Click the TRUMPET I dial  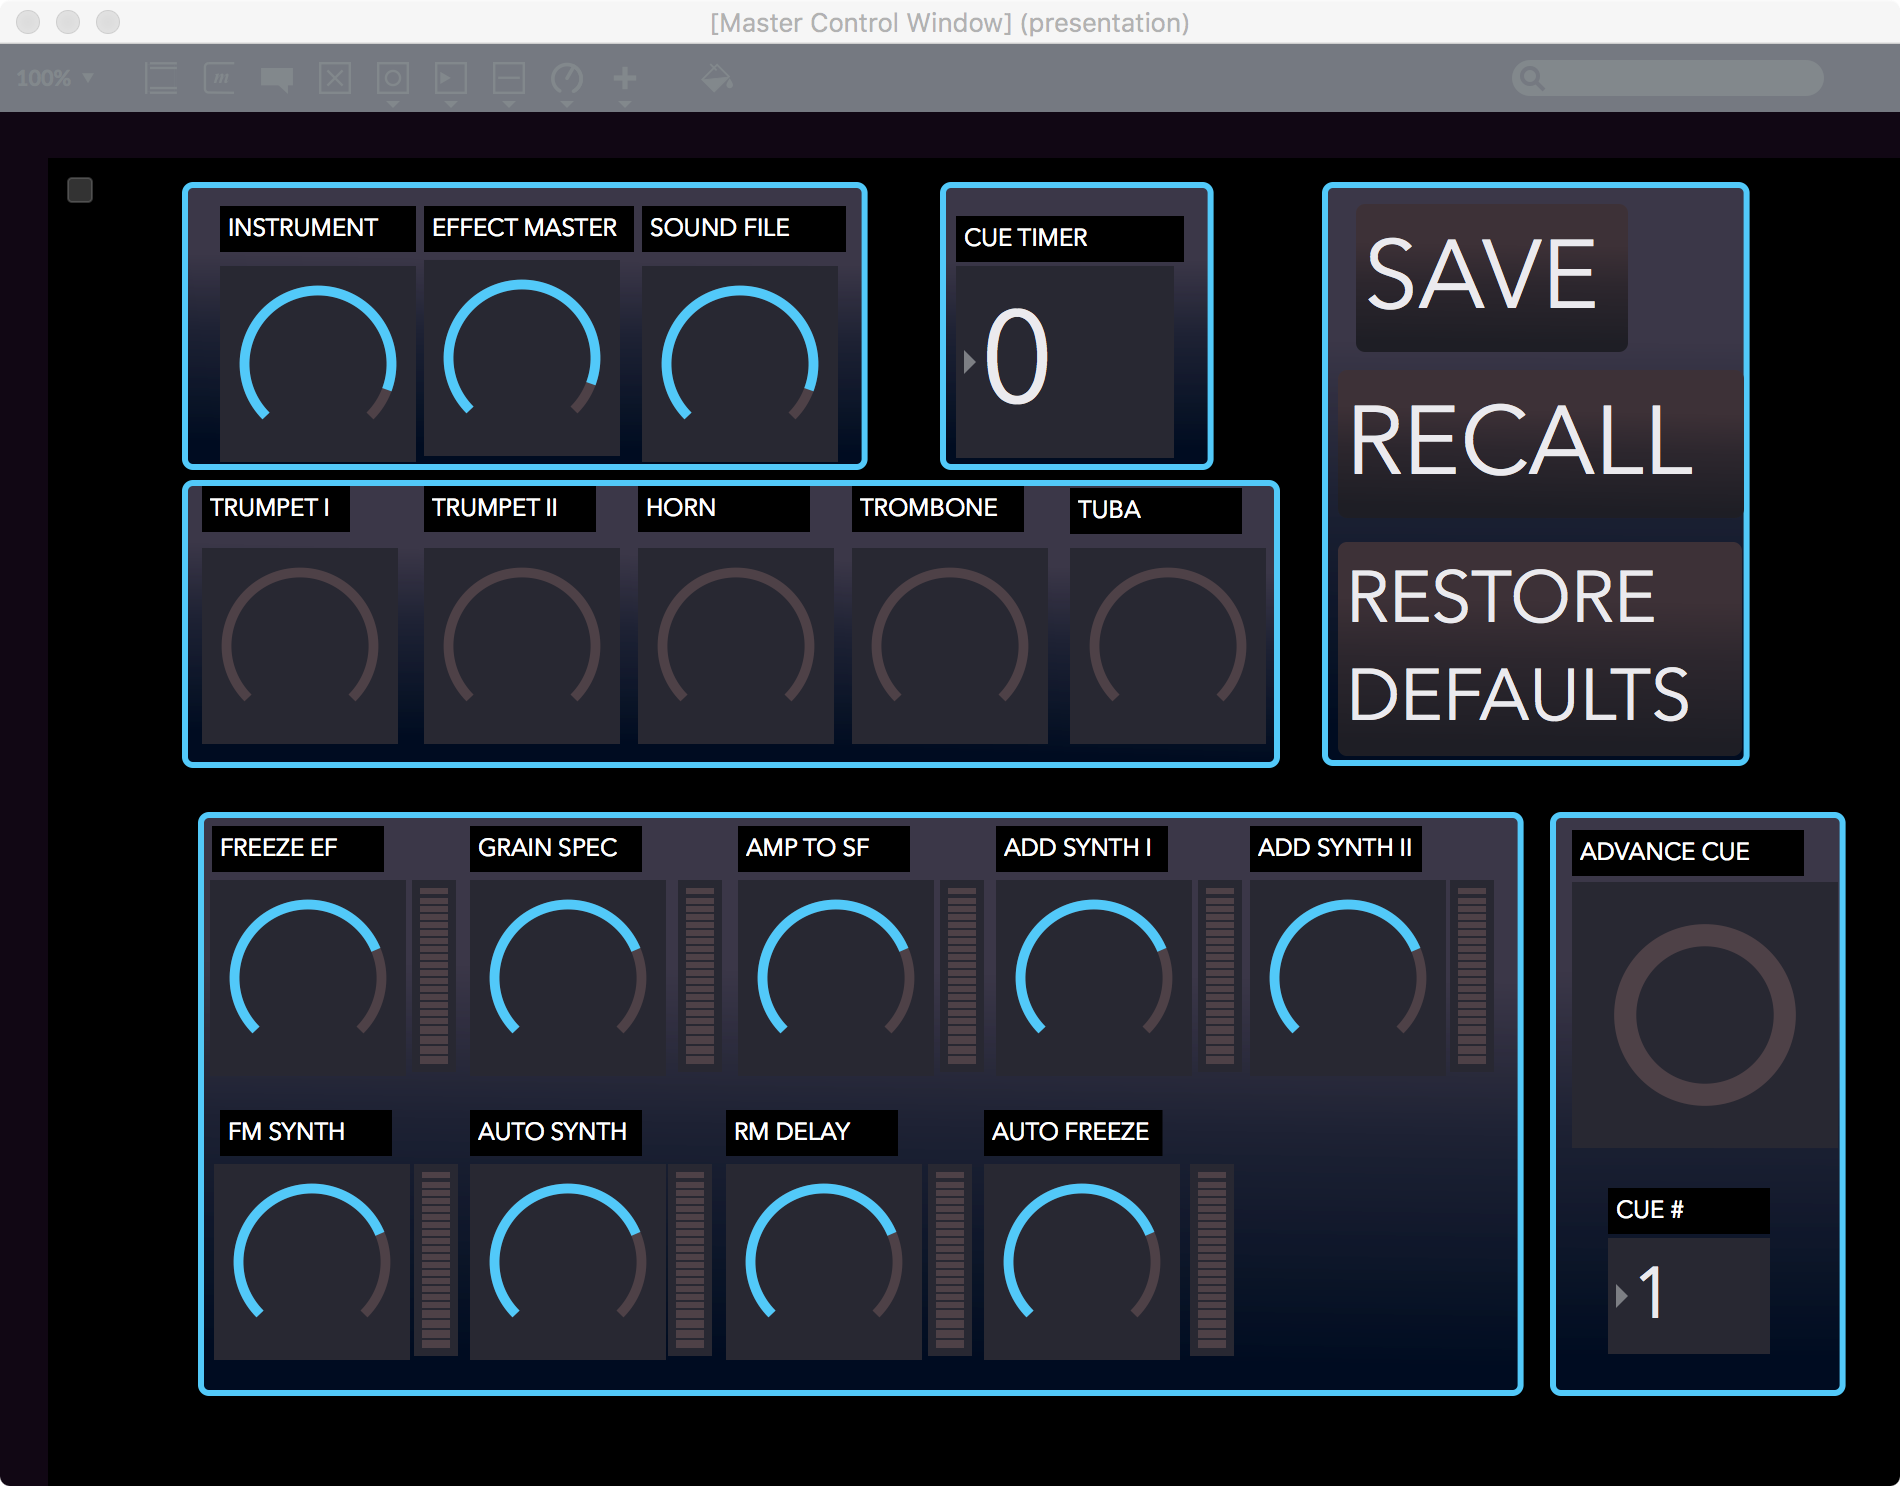pos(300,645)
